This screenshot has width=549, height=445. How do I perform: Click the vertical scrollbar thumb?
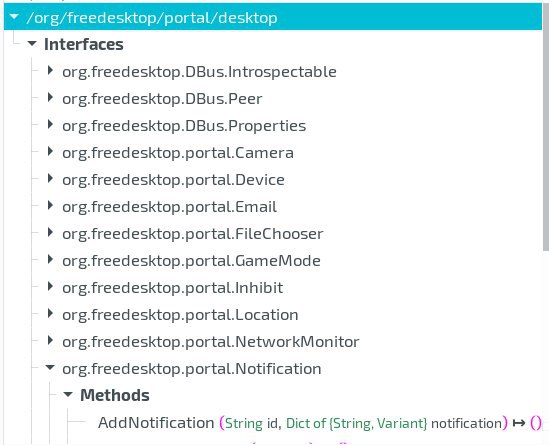[x=545, y=126]
